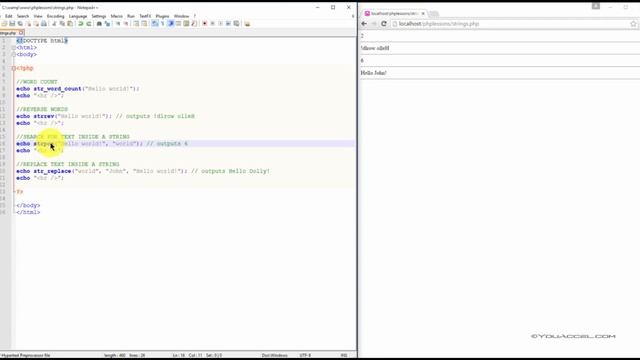640x360 pixels.
Task: Open a new browser tab
Action: point(434,14)
